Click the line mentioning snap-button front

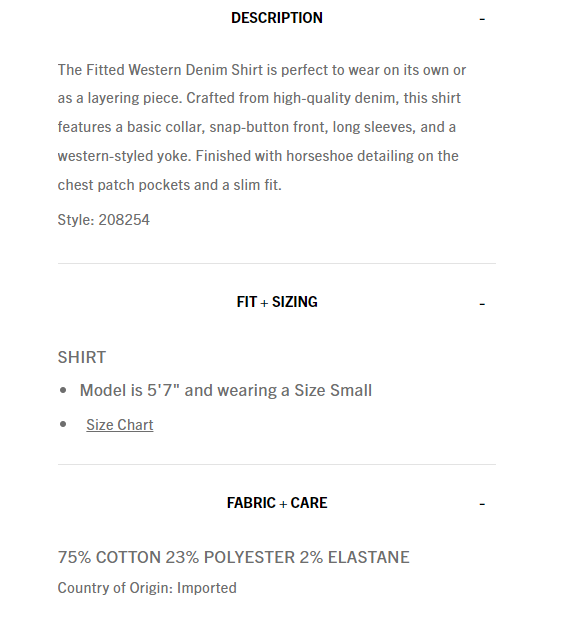coord(257,127)
